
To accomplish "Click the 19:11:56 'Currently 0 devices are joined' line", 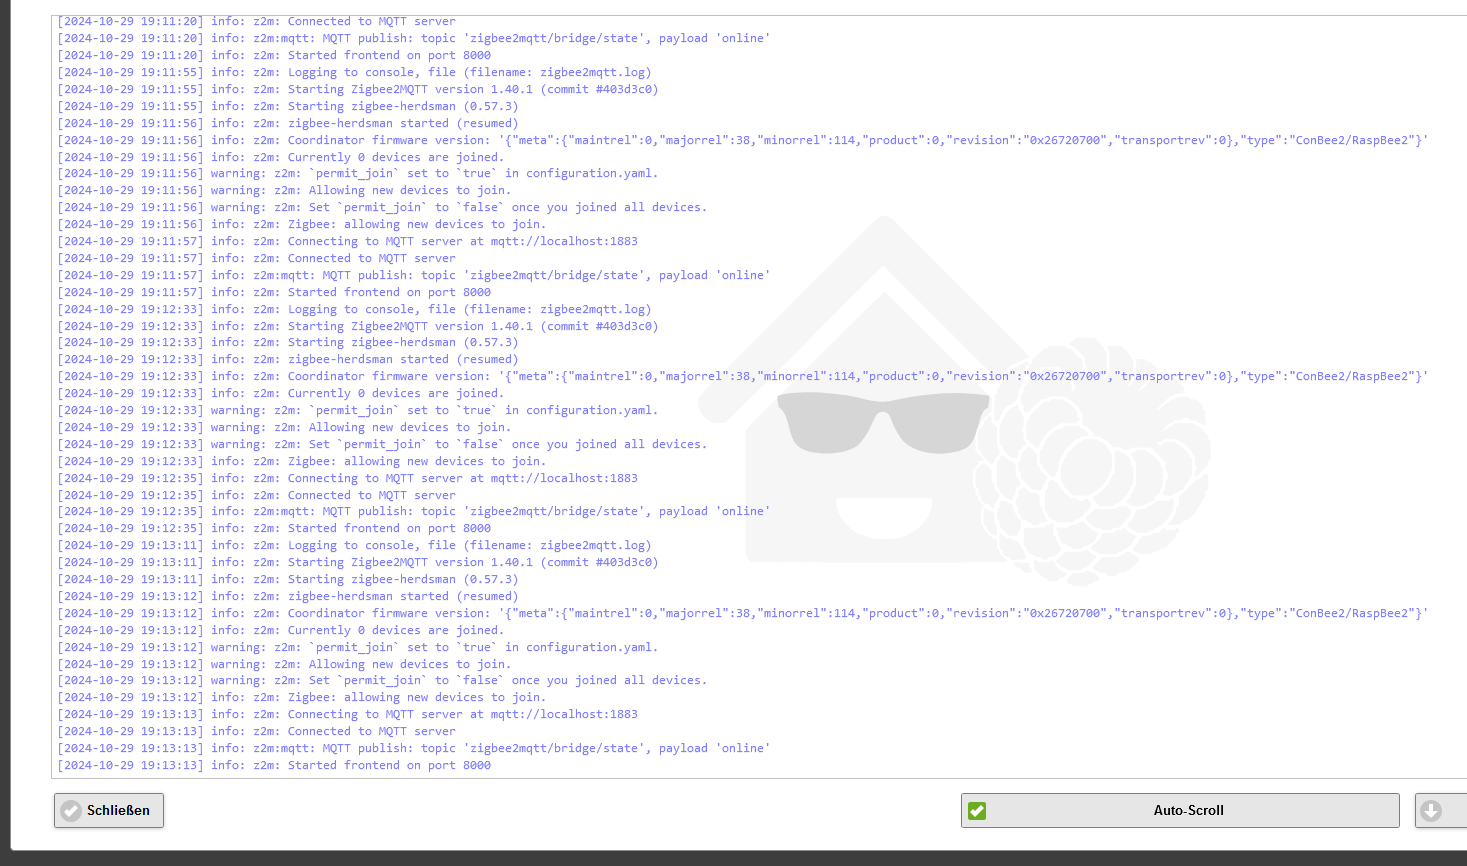I will (281, 157).
